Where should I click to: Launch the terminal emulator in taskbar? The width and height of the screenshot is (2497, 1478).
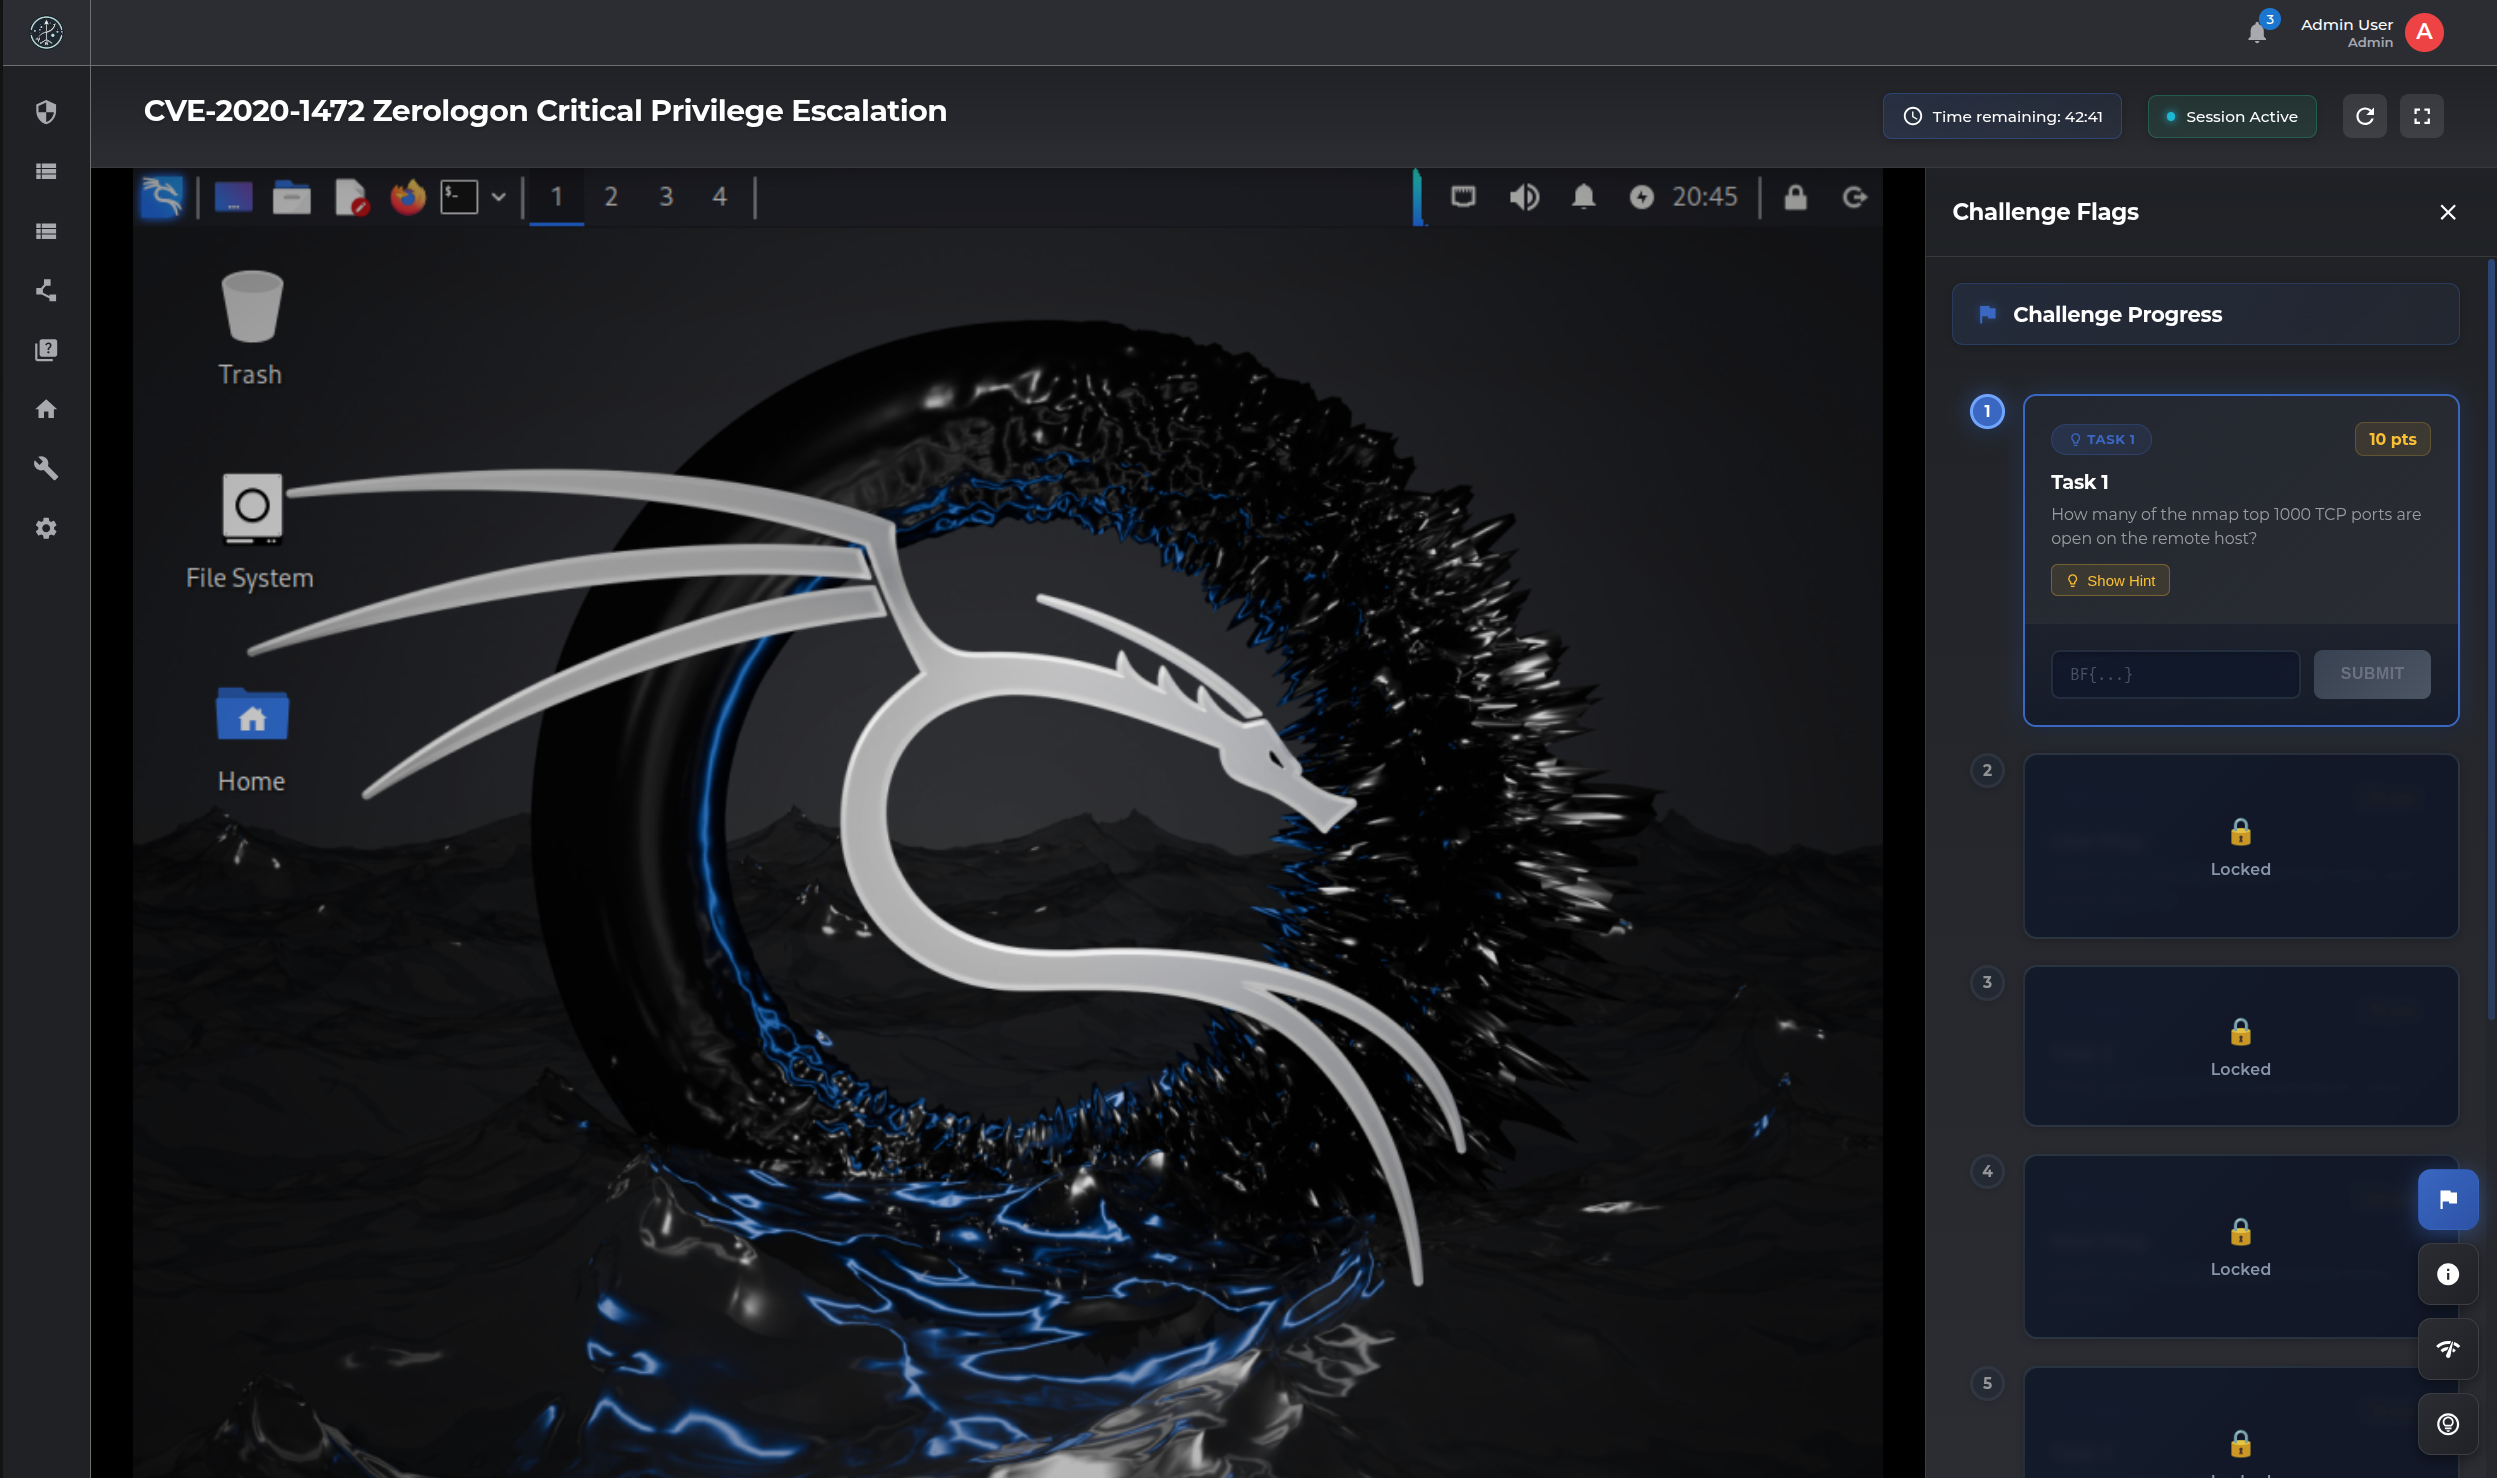[459, 197]
